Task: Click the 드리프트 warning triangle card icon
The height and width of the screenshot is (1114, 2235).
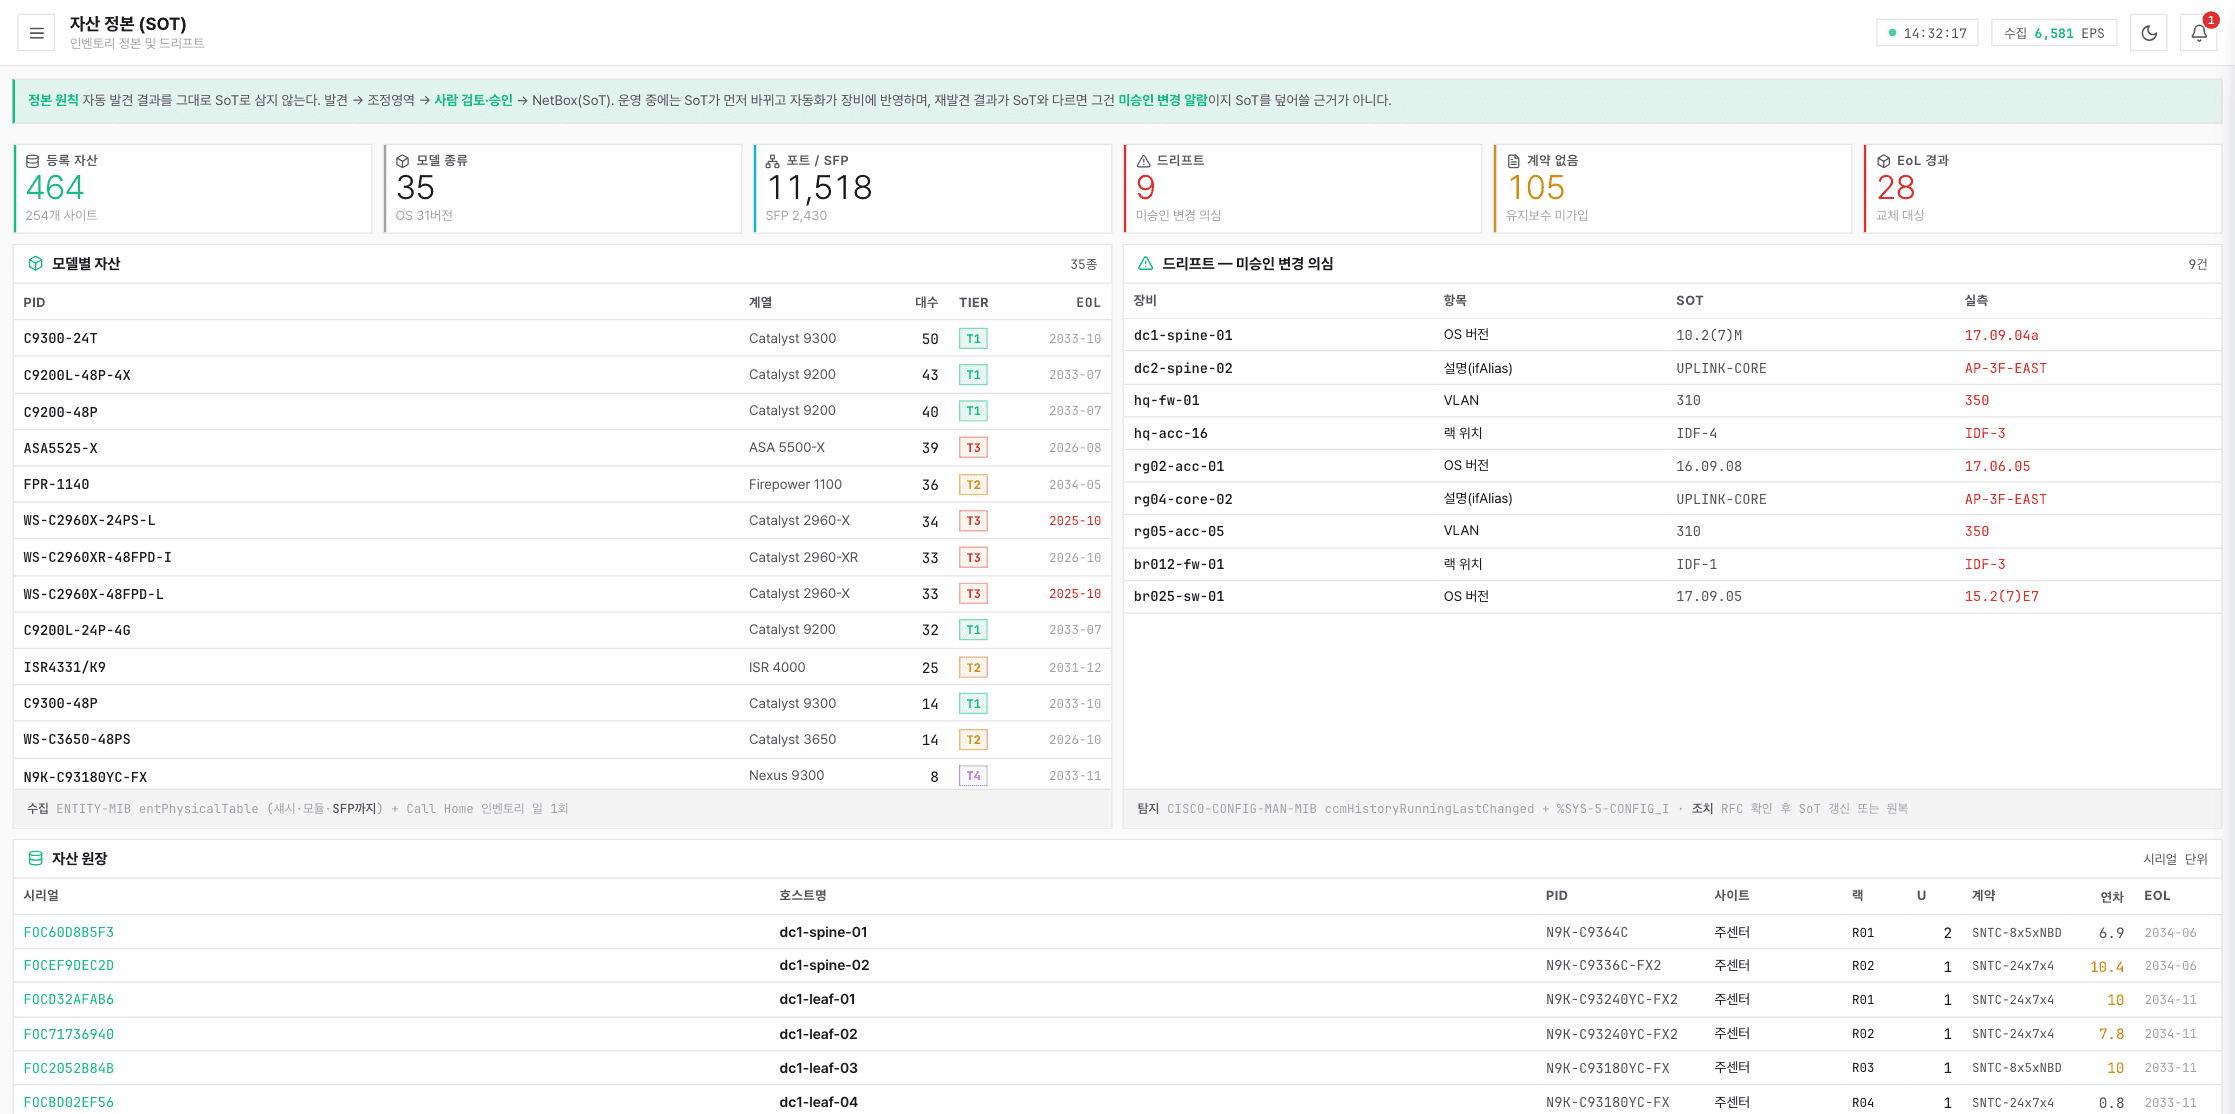Action: coord(1143,161)
